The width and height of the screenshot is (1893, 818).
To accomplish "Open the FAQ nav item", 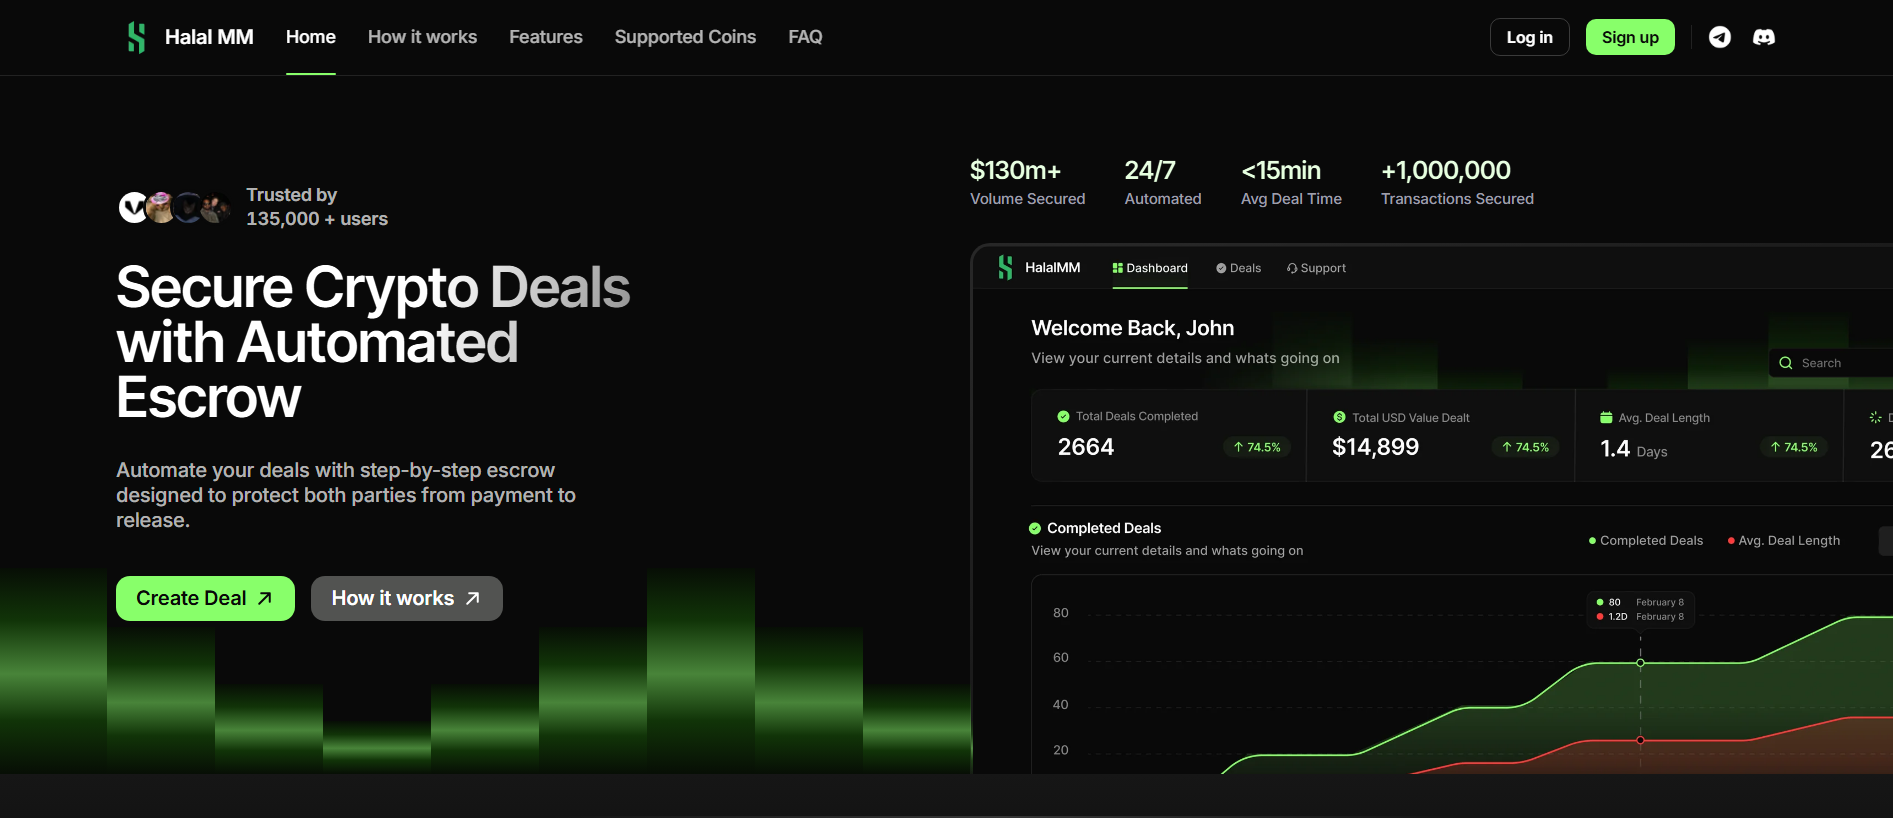I will click(805, 37).
